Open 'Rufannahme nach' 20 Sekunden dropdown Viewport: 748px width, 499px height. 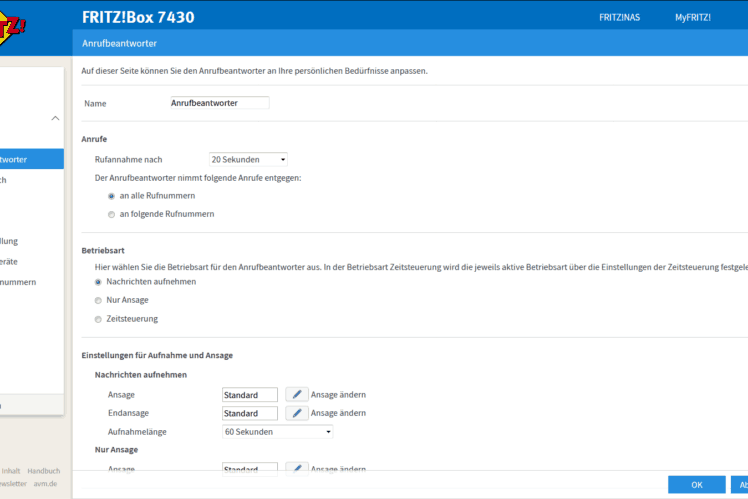coord(248,159)
